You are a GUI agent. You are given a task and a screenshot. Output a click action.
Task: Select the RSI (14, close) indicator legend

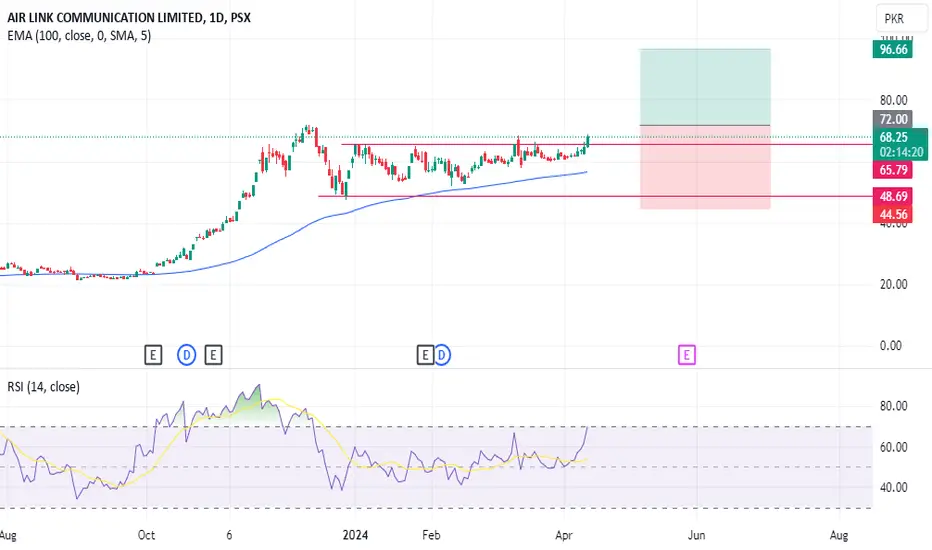pos(43,386)
